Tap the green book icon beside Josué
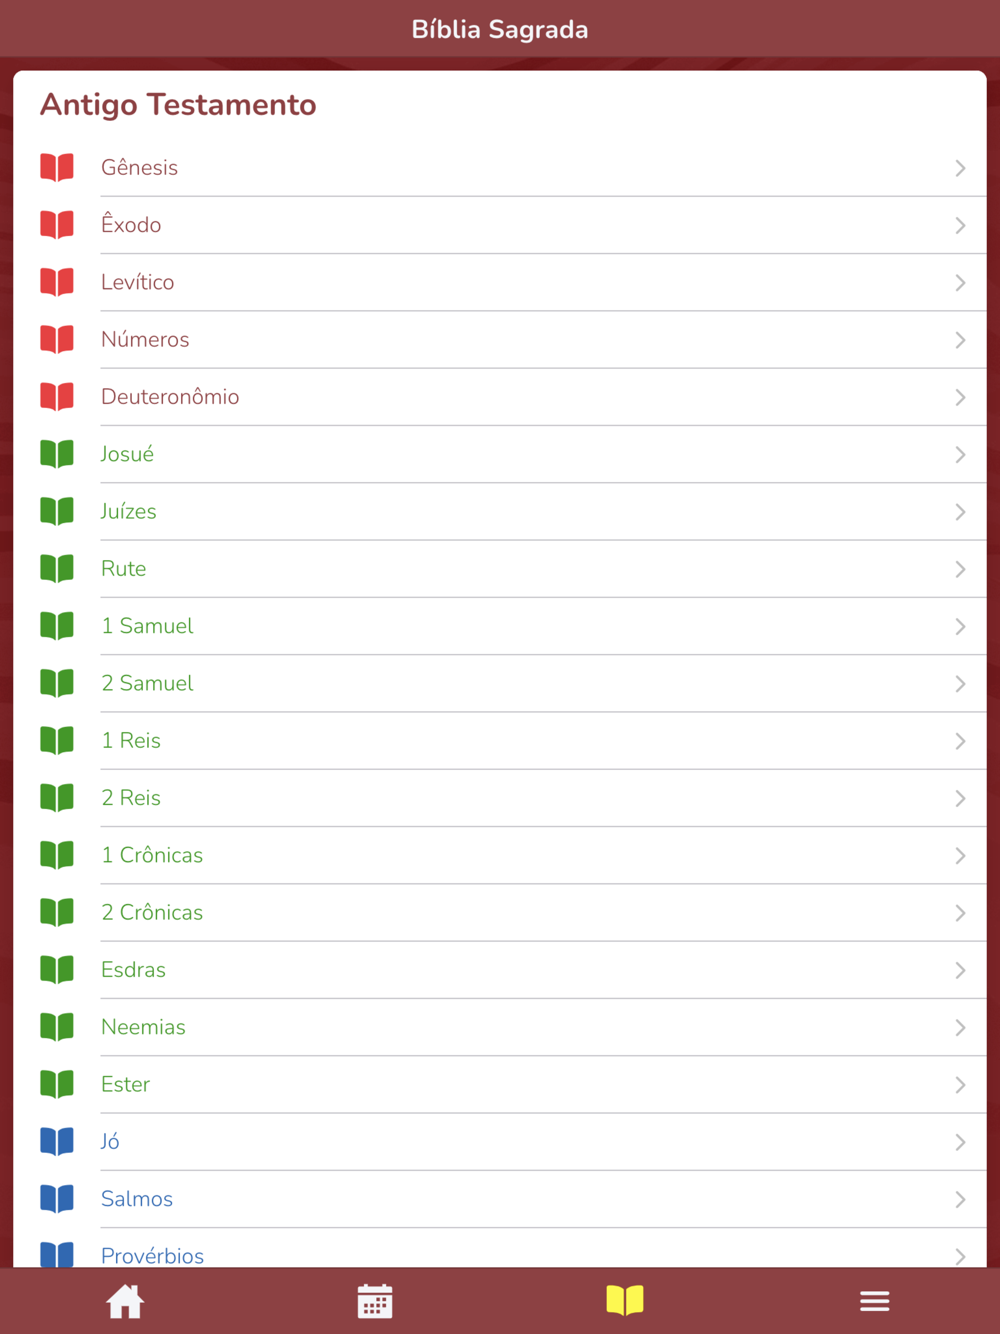The image size is (1000, 1334). 57,454
